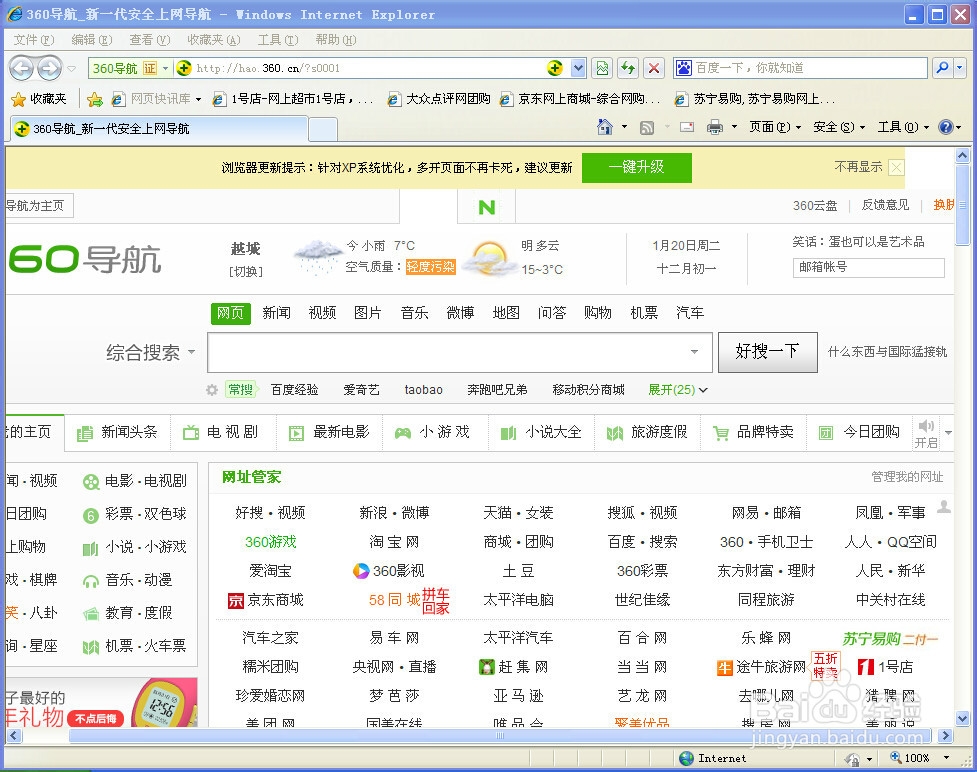
Task: Open search provider dropdown arrow
Action: pyautogui.click(x=960, y=68)
